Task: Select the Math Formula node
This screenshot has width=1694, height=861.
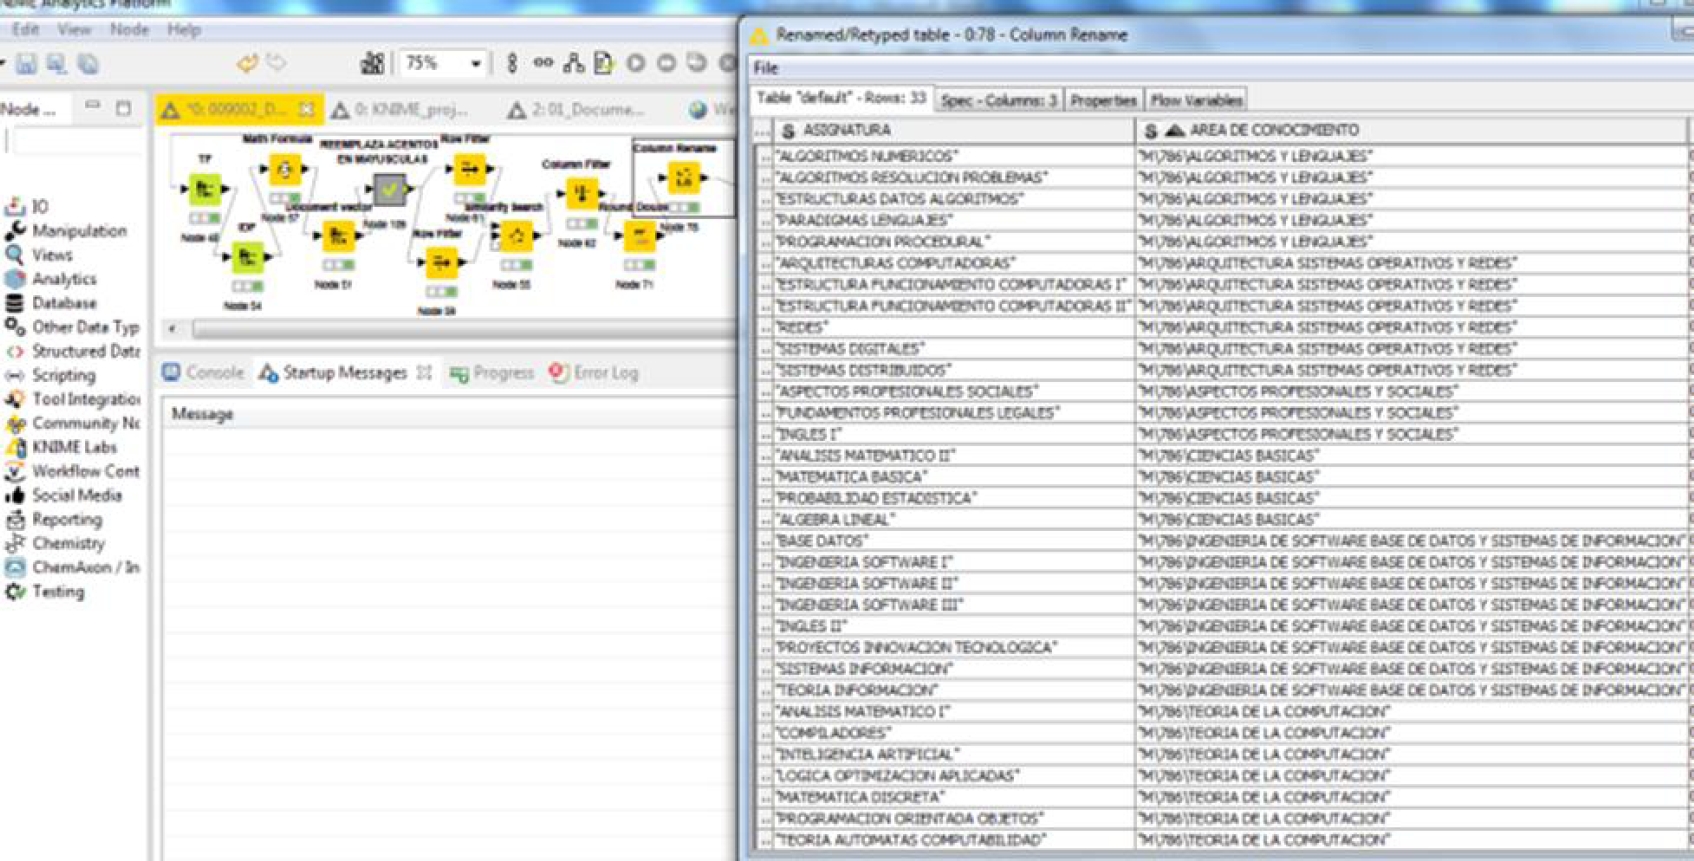Action: [284, 170]
